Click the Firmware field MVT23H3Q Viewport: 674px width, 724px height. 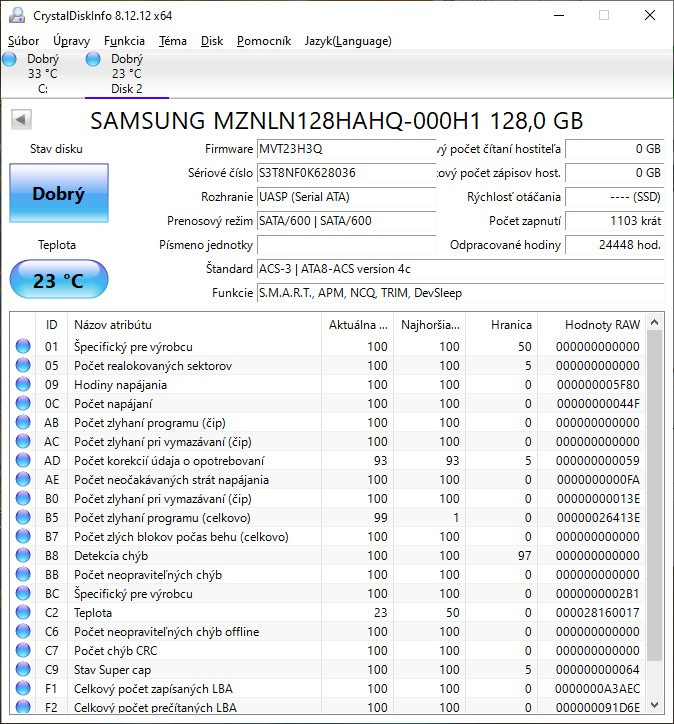point(346,149)
